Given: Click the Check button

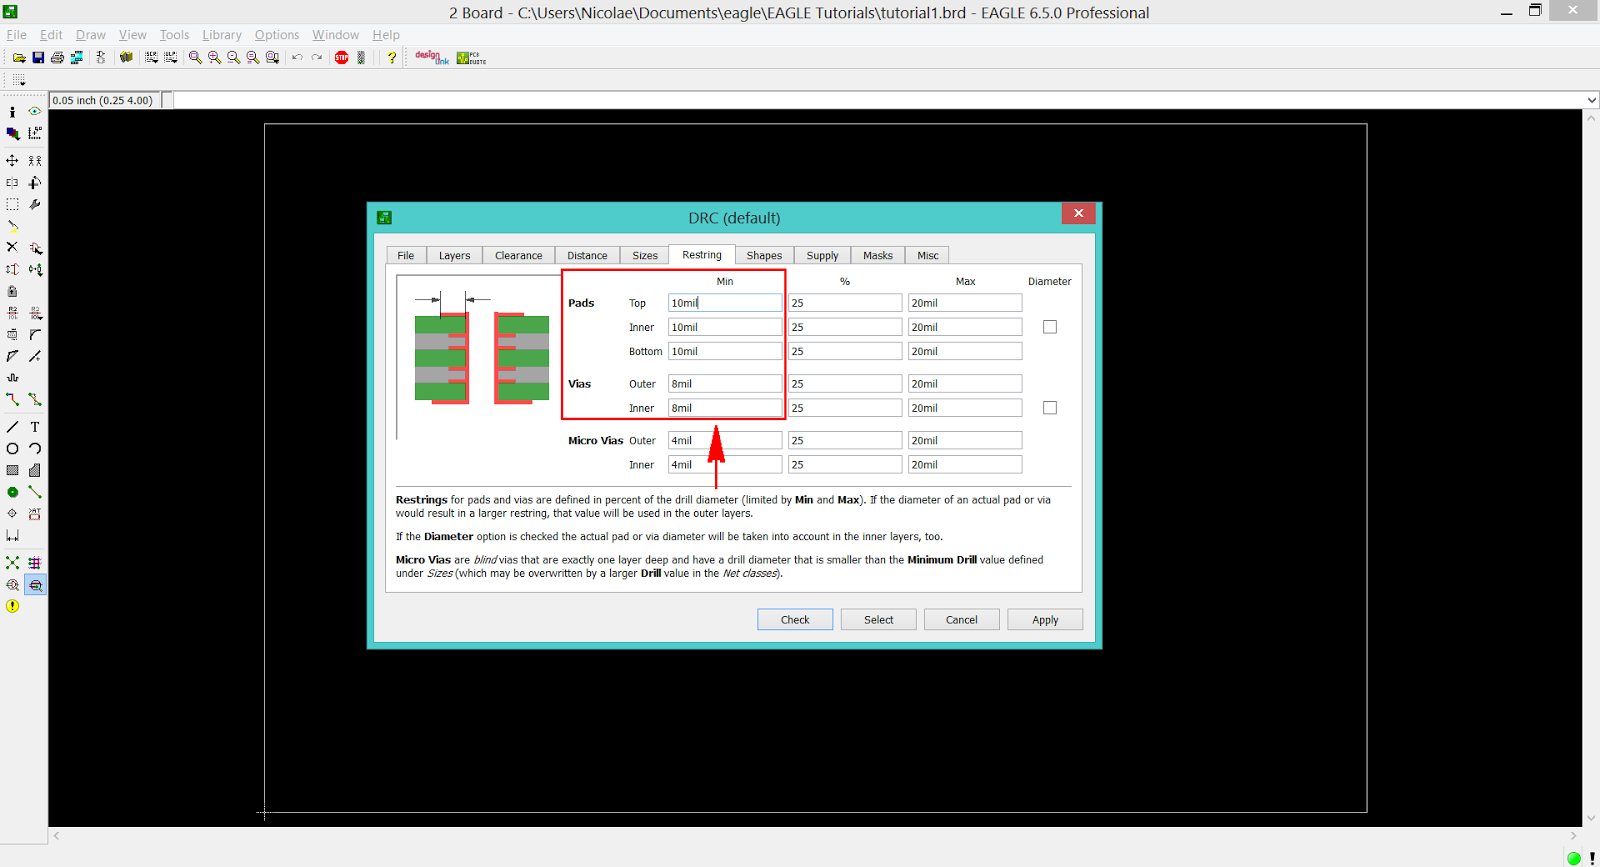Looking at the screenshot, I should pyautogui.click(x=795, y=620).
